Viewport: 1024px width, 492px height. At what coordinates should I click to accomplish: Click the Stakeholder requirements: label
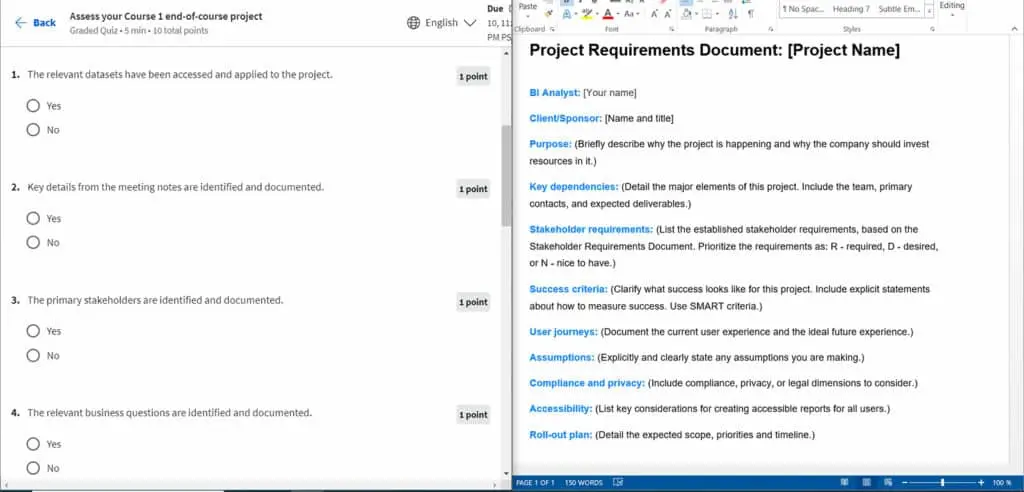click(x=591, y=229)
